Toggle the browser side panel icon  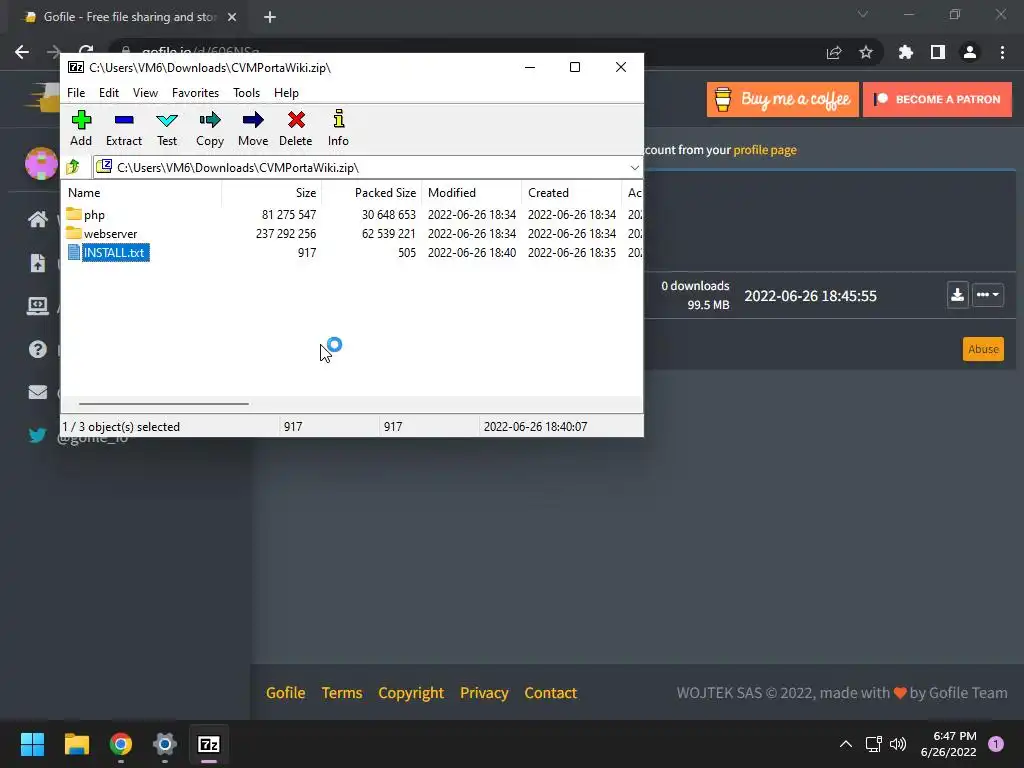click(x=938, y=52)
